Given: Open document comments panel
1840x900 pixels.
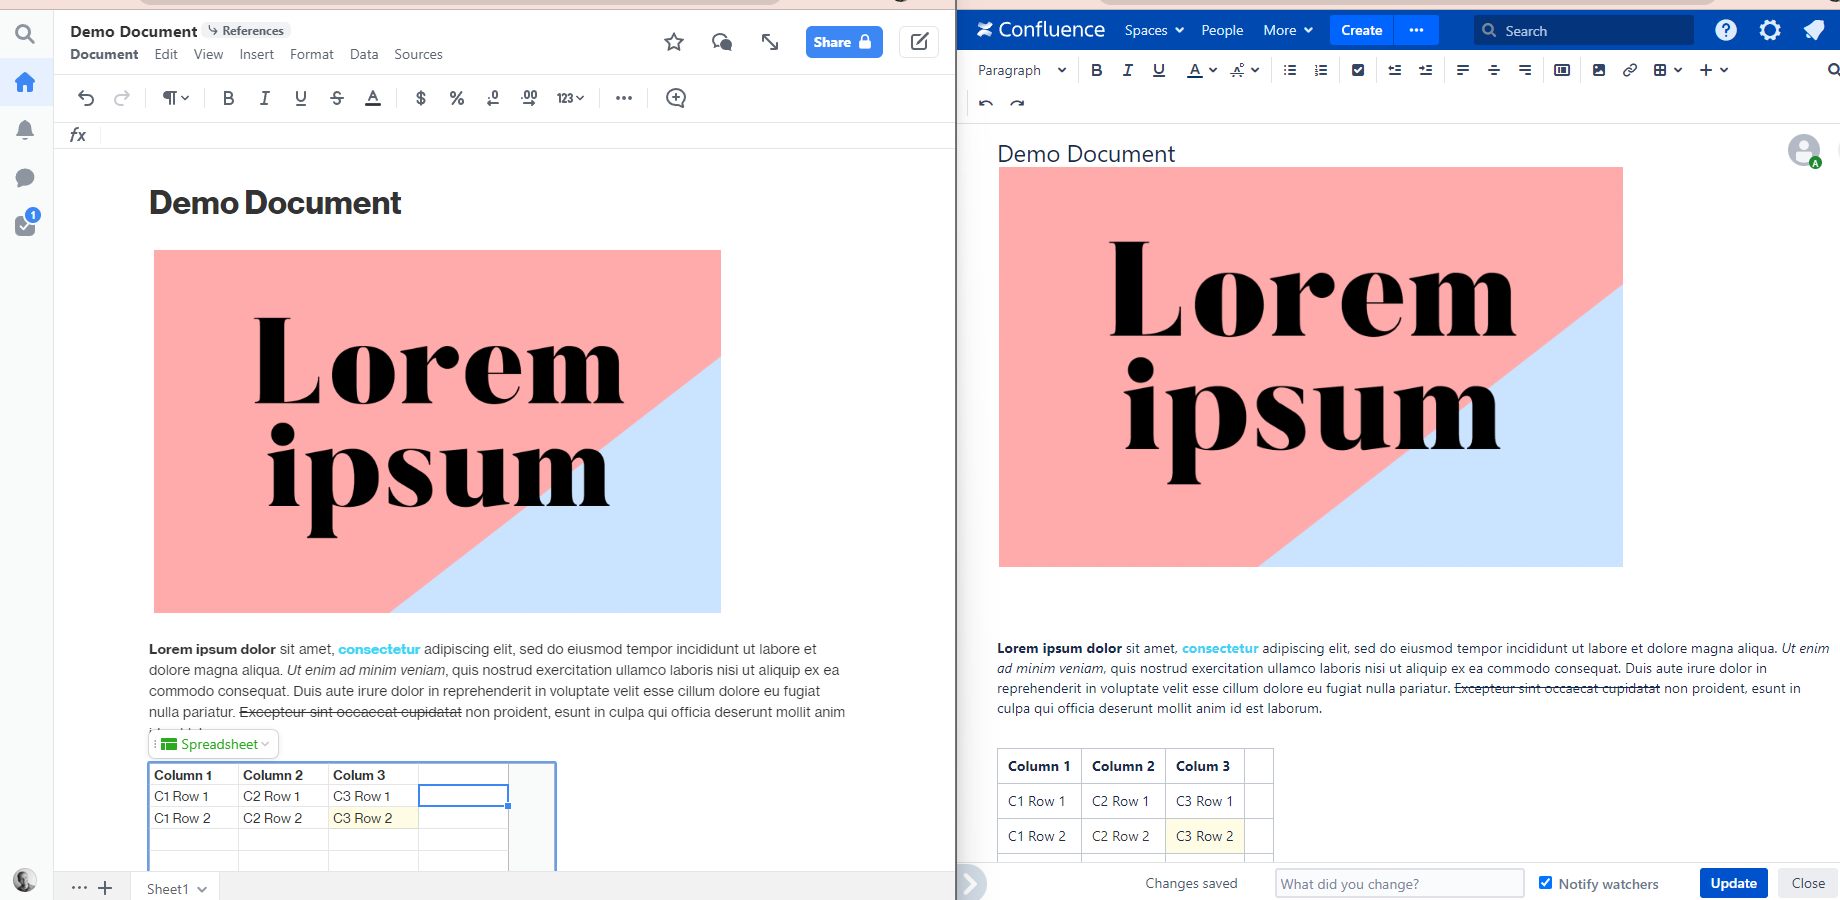Looking at the screenshot, I should [722, 42].
